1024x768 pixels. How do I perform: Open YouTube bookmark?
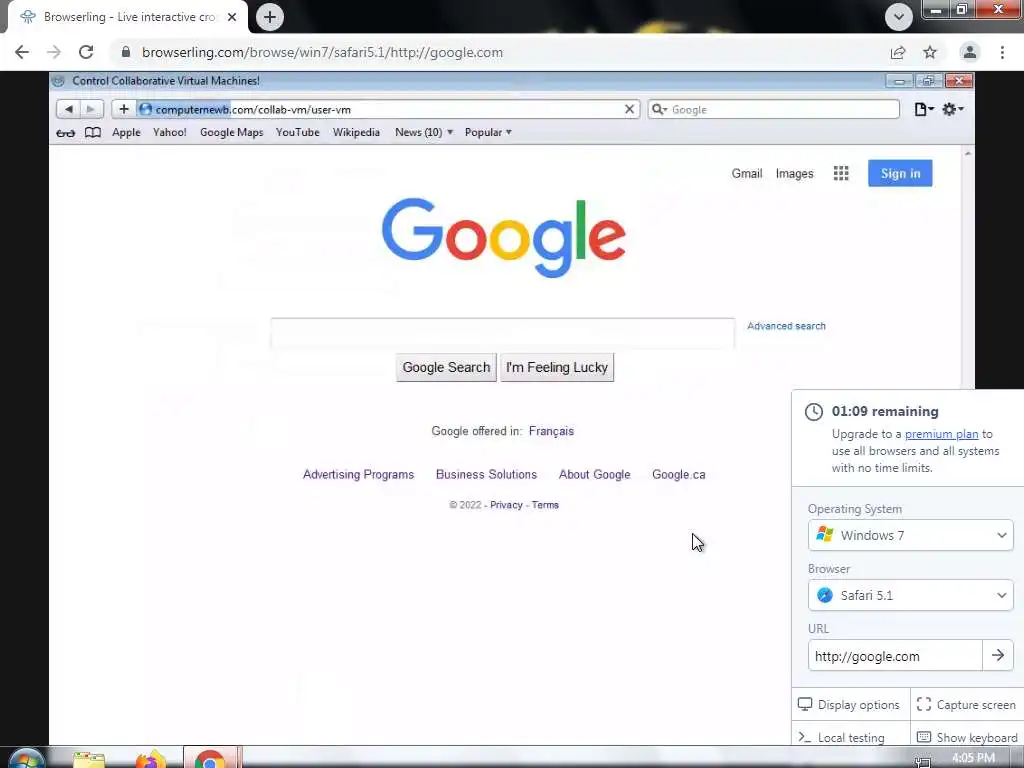(x=298, y=133)
